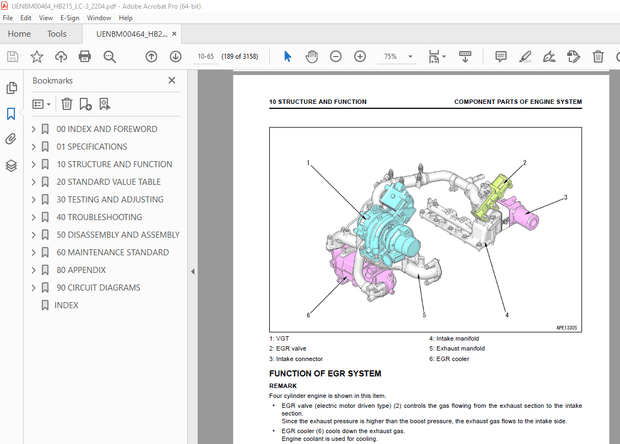Open bookmarks options dropdown menu
620x444 pixels.
(42, 104)
